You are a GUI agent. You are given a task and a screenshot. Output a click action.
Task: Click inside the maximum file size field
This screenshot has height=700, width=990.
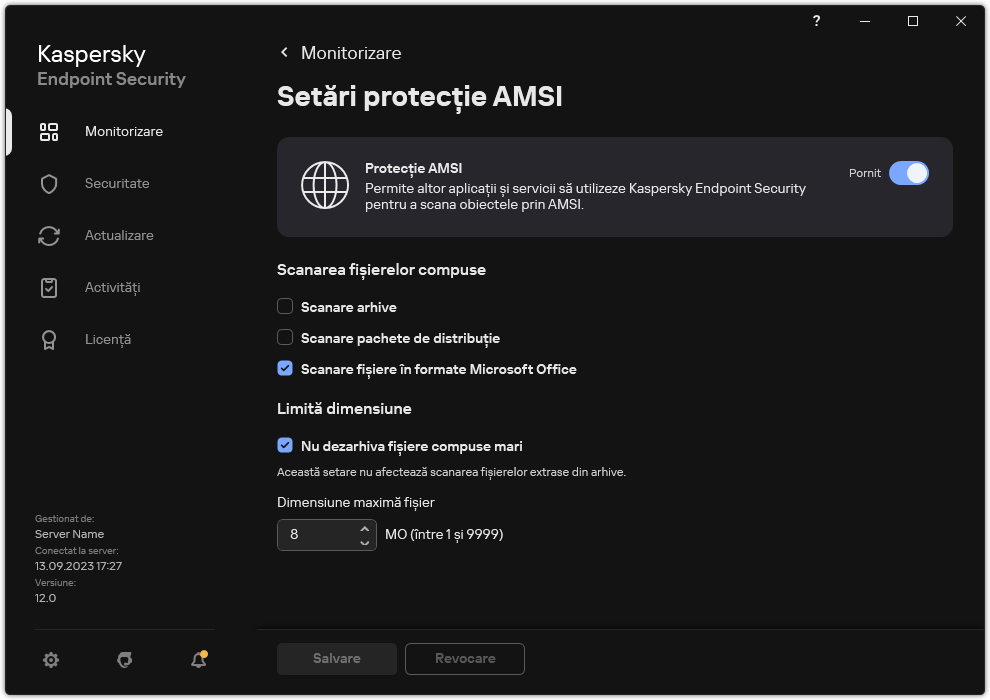(315, 534)
